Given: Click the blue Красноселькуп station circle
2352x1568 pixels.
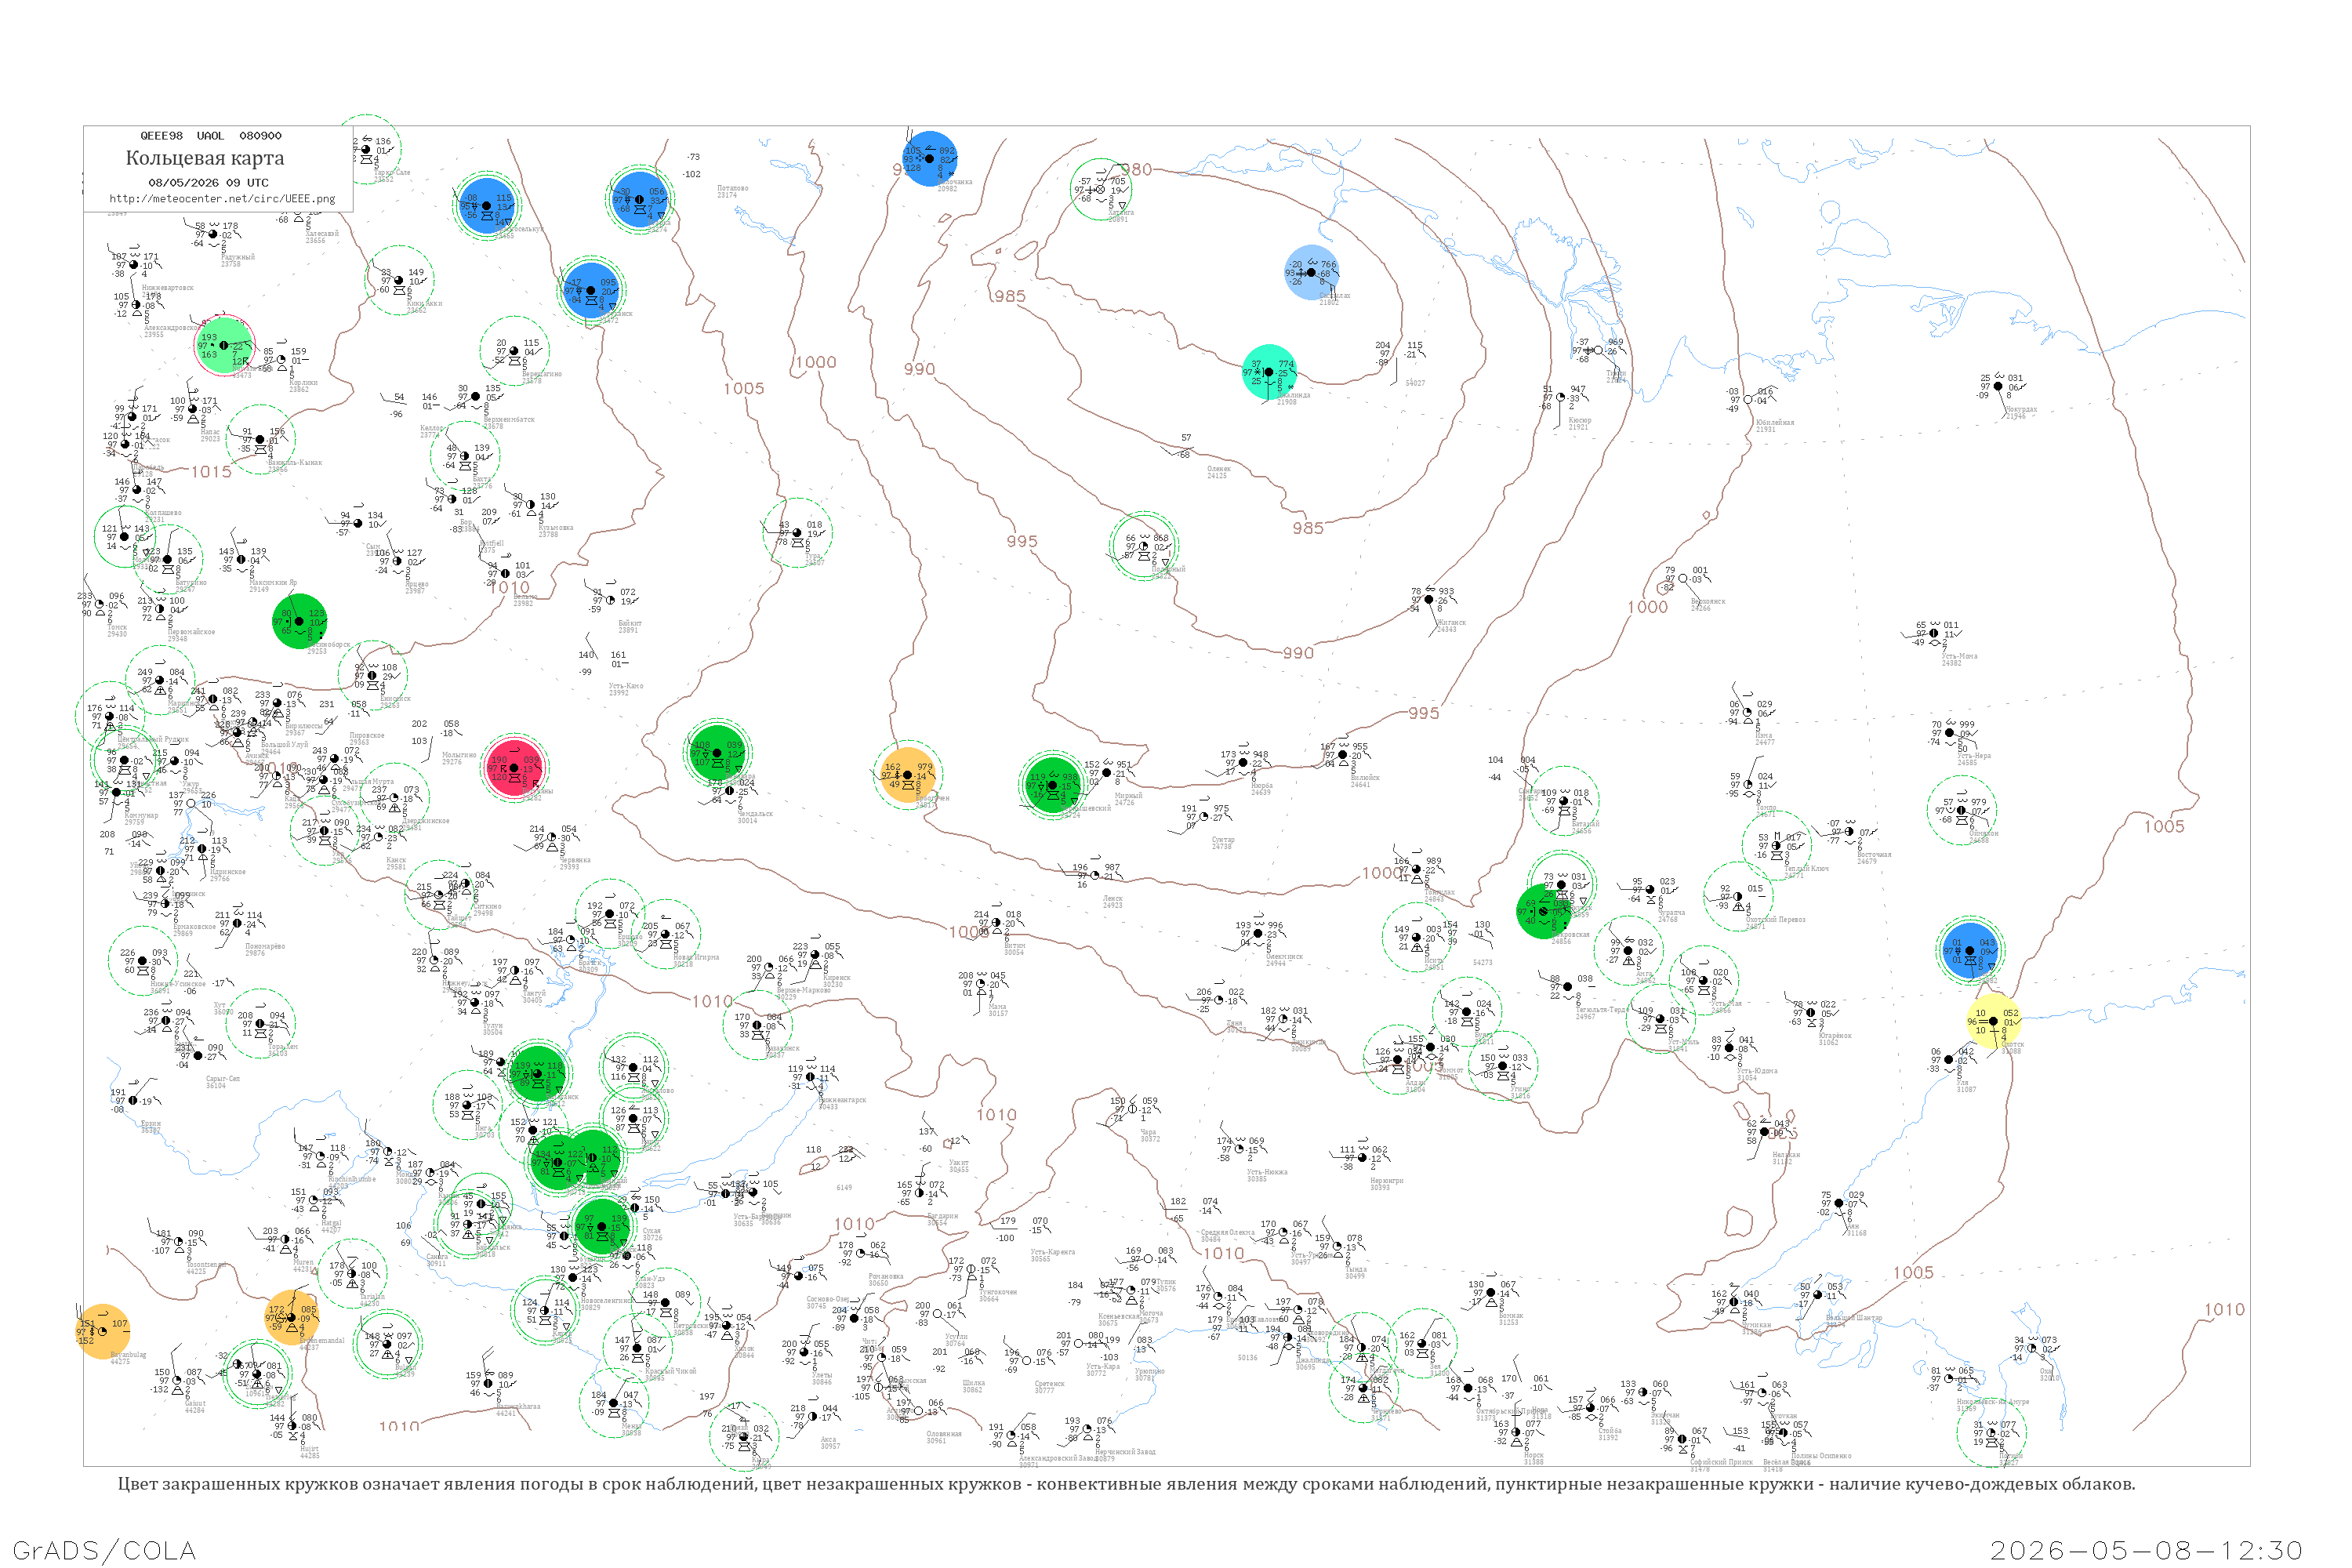Looking at the screenshot, I should click(486, 205).
